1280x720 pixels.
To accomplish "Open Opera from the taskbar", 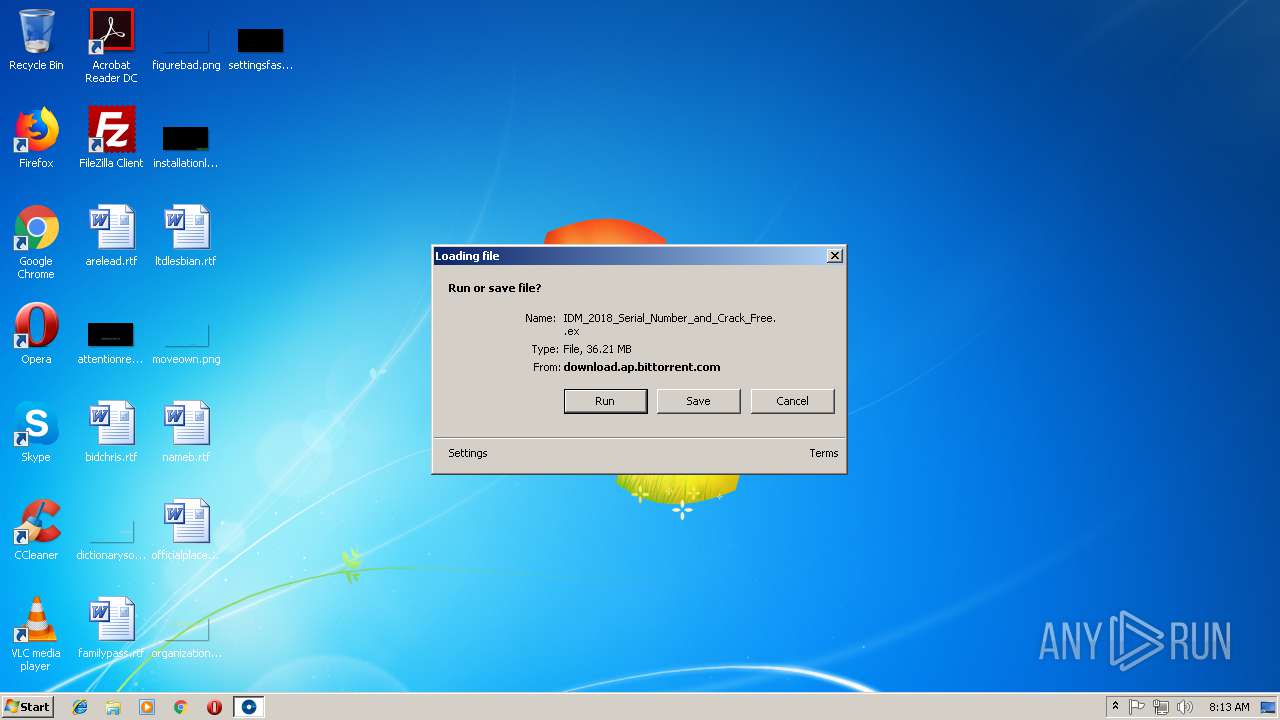I will point(214,707).
